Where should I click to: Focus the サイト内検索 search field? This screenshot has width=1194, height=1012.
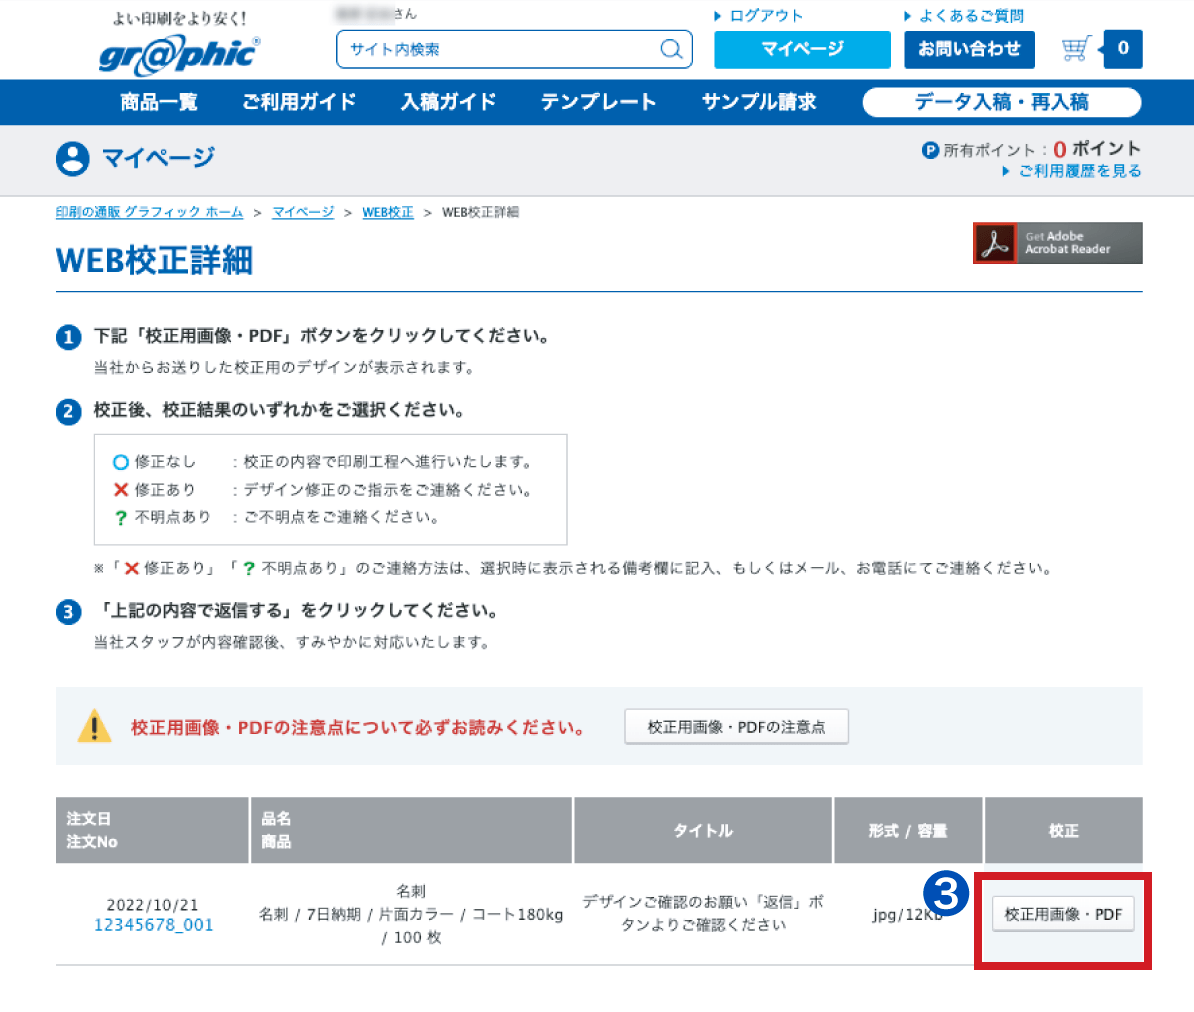[x=500, y=49]
